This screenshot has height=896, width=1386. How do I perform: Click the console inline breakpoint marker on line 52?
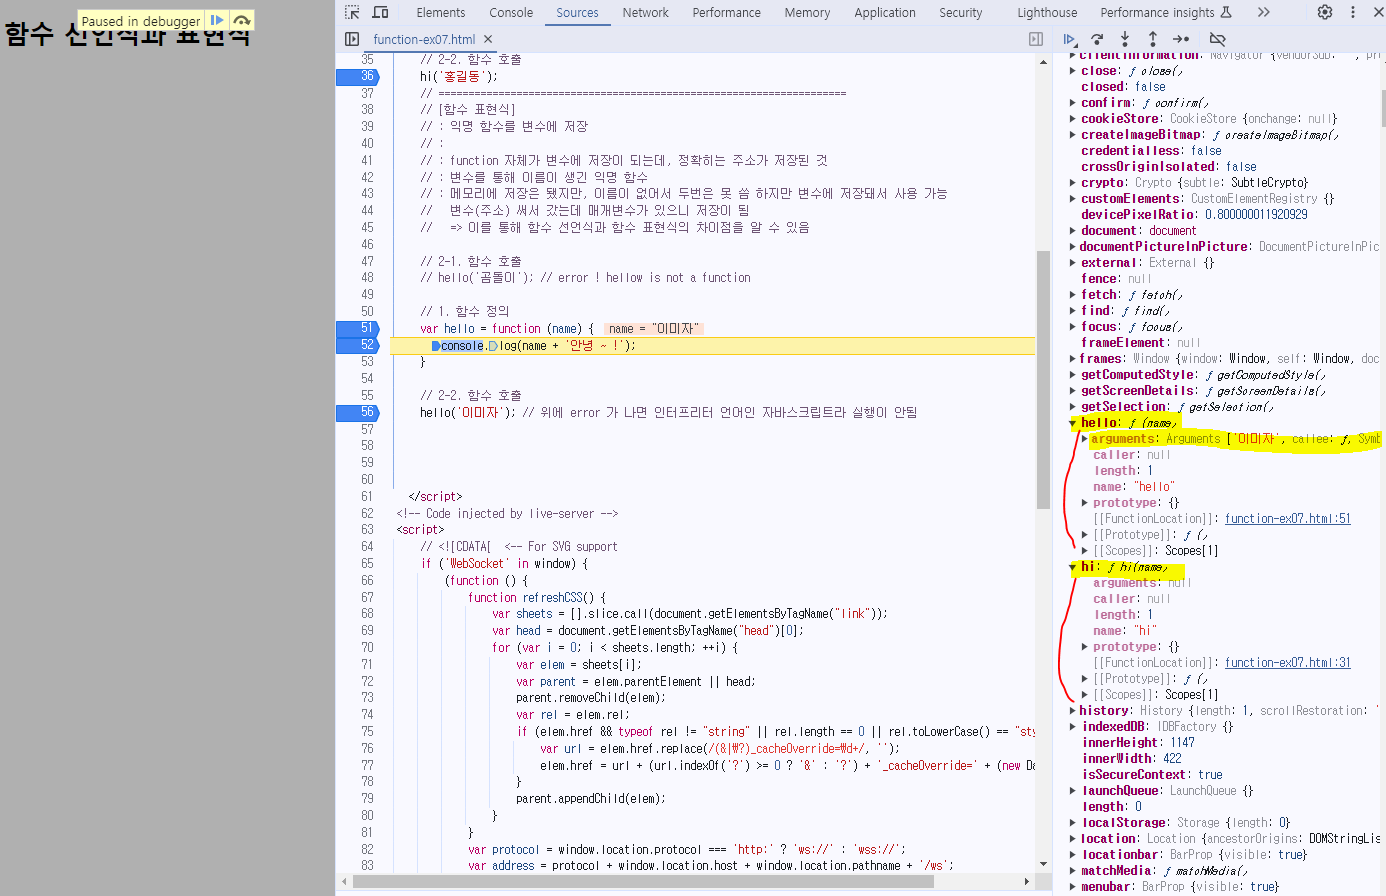pos(436,346)
